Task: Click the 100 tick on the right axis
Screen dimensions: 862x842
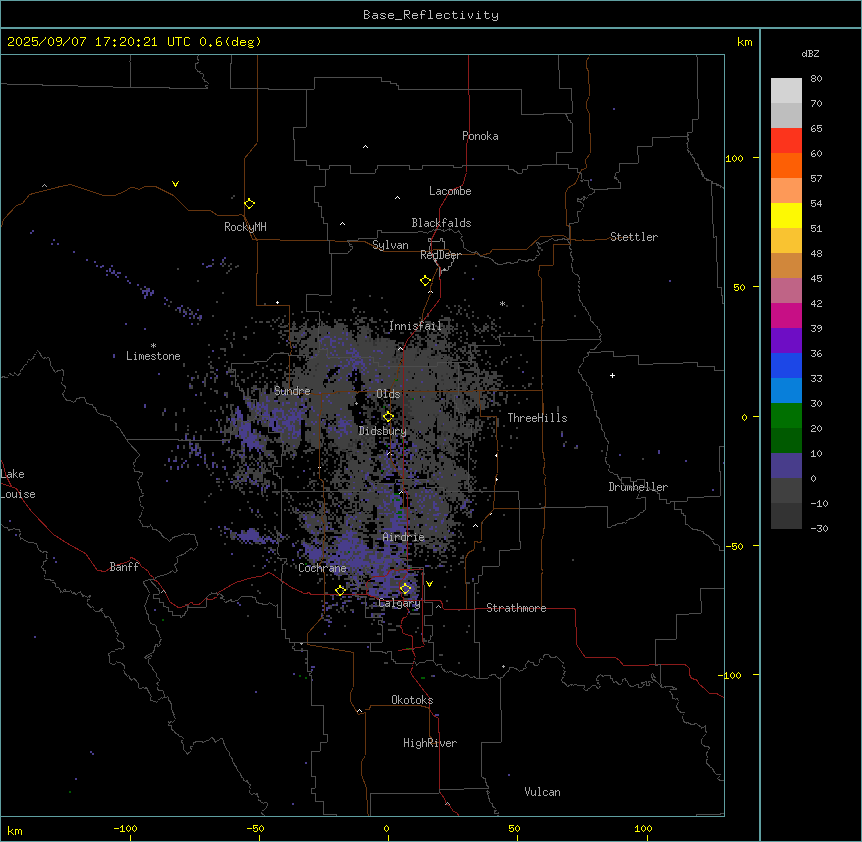Action: coord(734,158)
